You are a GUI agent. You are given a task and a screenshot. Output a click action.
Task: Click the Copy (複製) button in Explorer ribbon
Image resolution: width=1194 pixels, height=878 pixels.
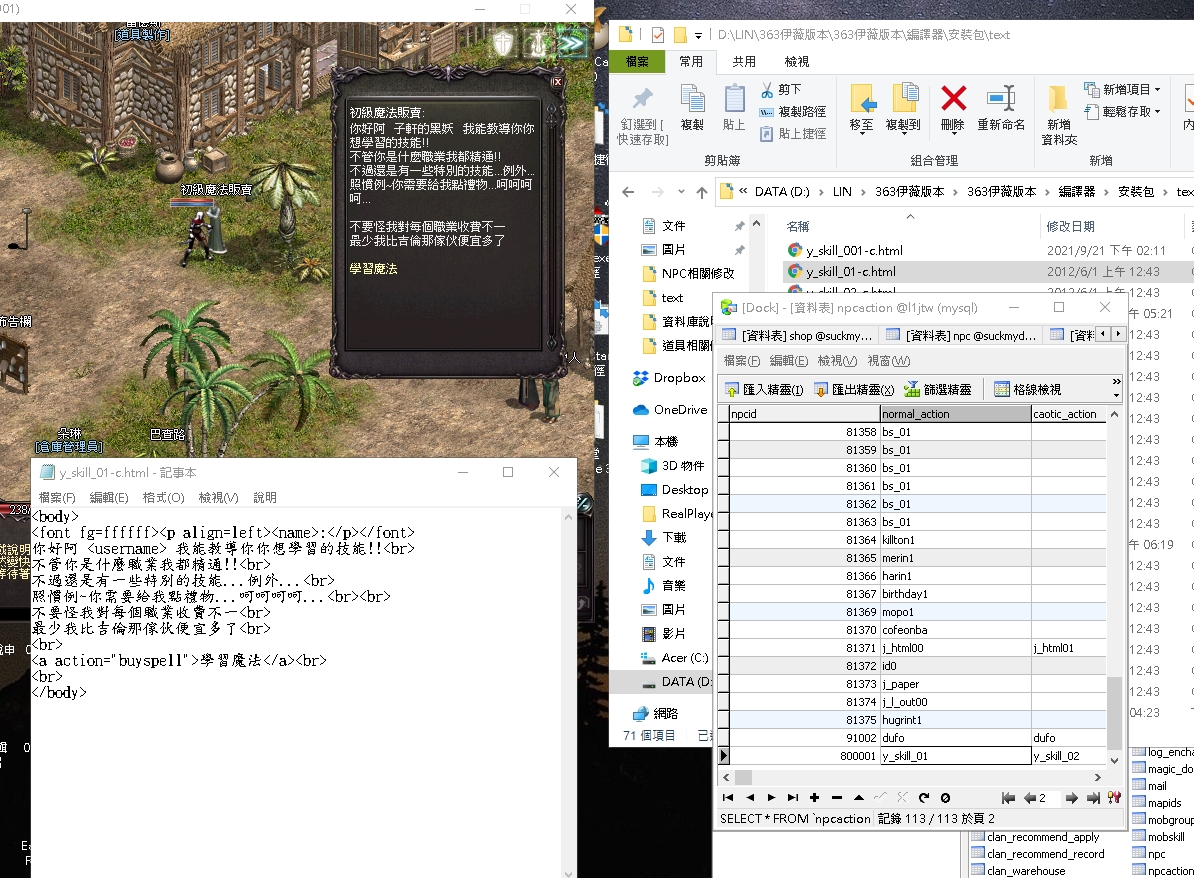pos(692,109)
